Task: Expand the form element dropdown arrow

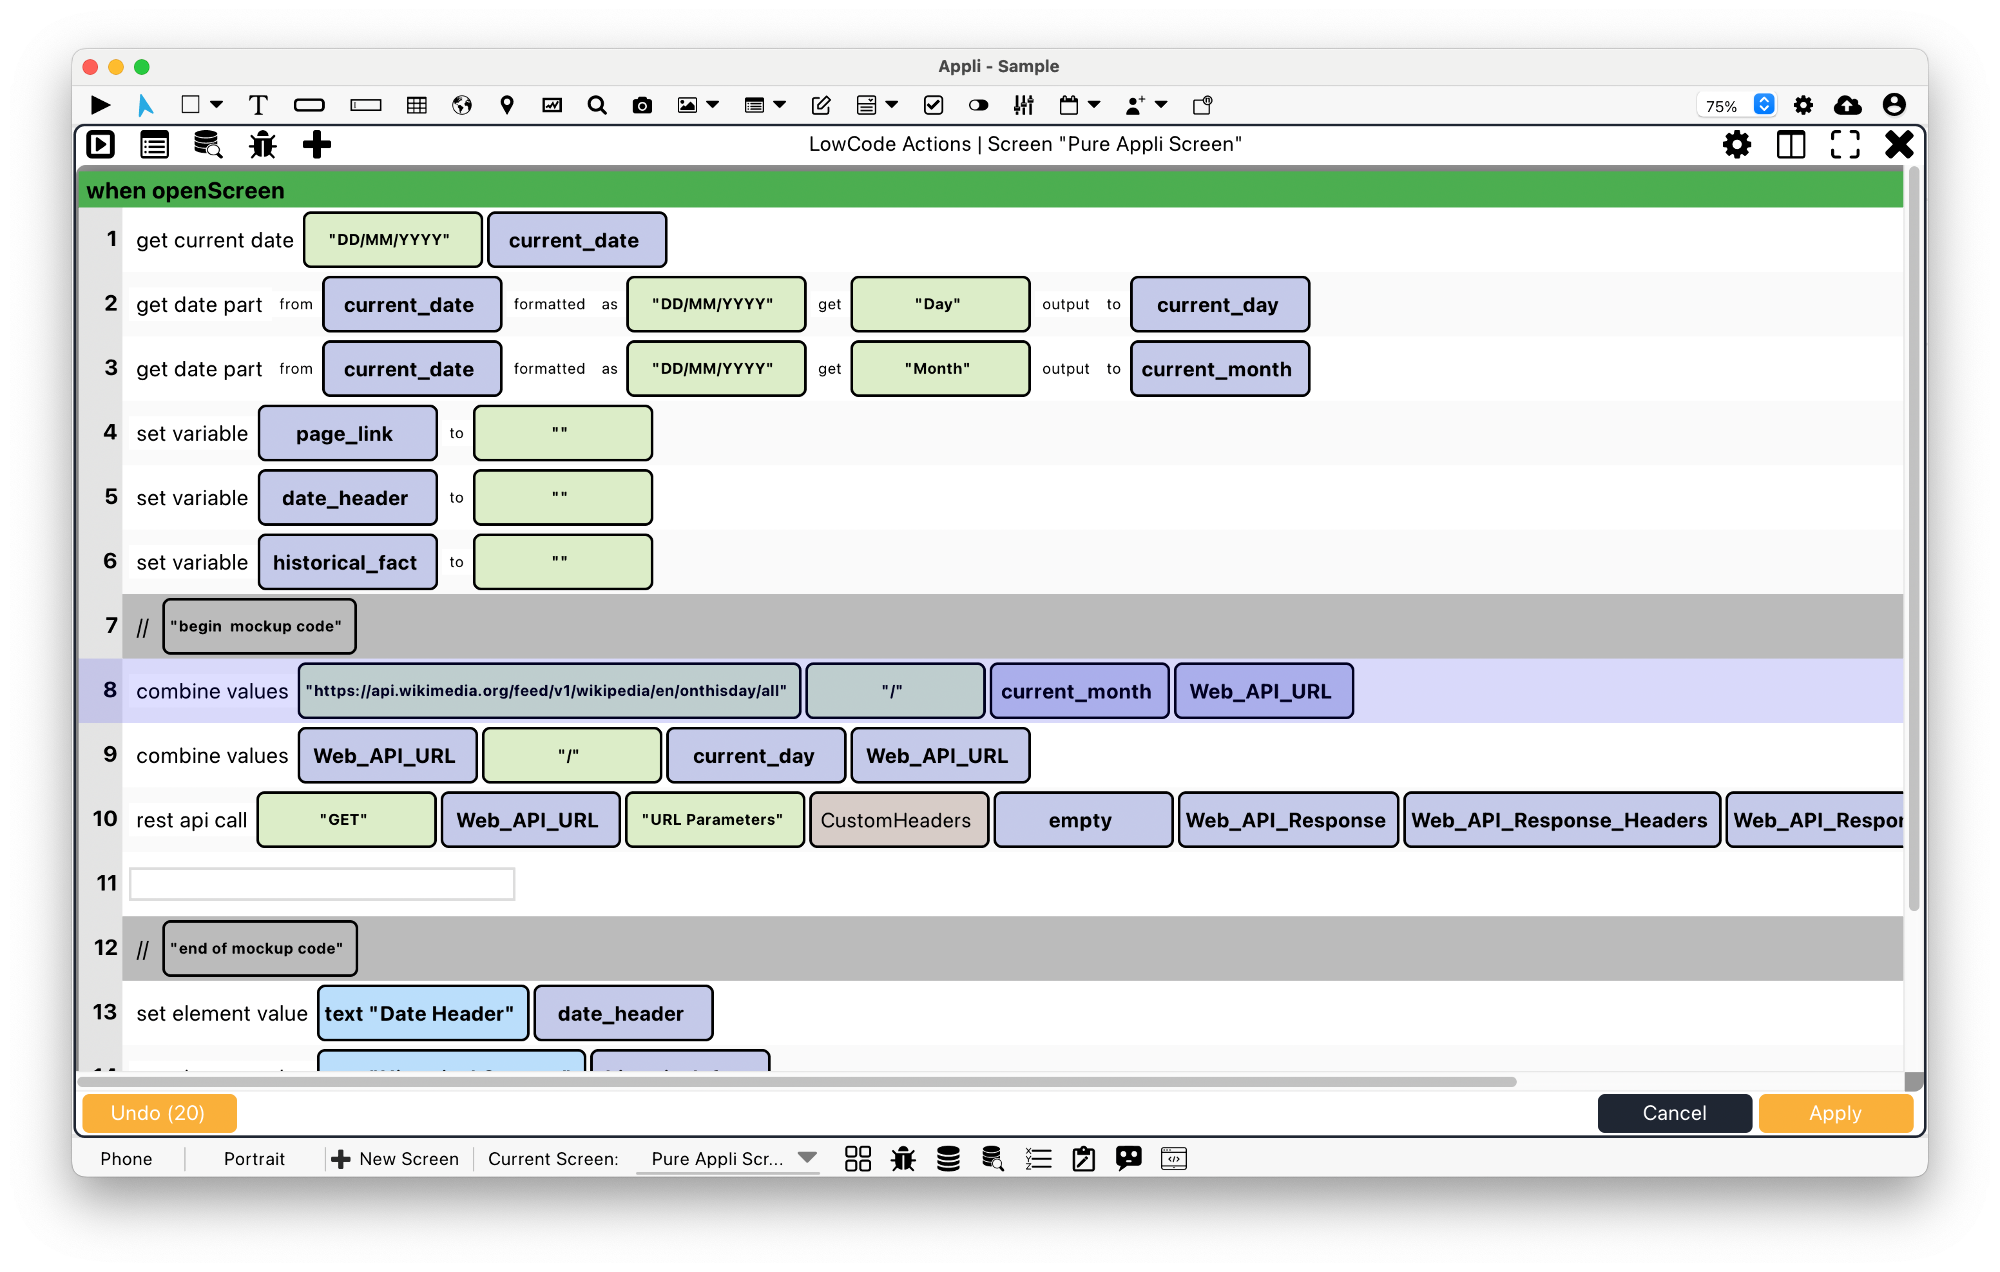Action: pyautogui.click(x=892, y=105)
